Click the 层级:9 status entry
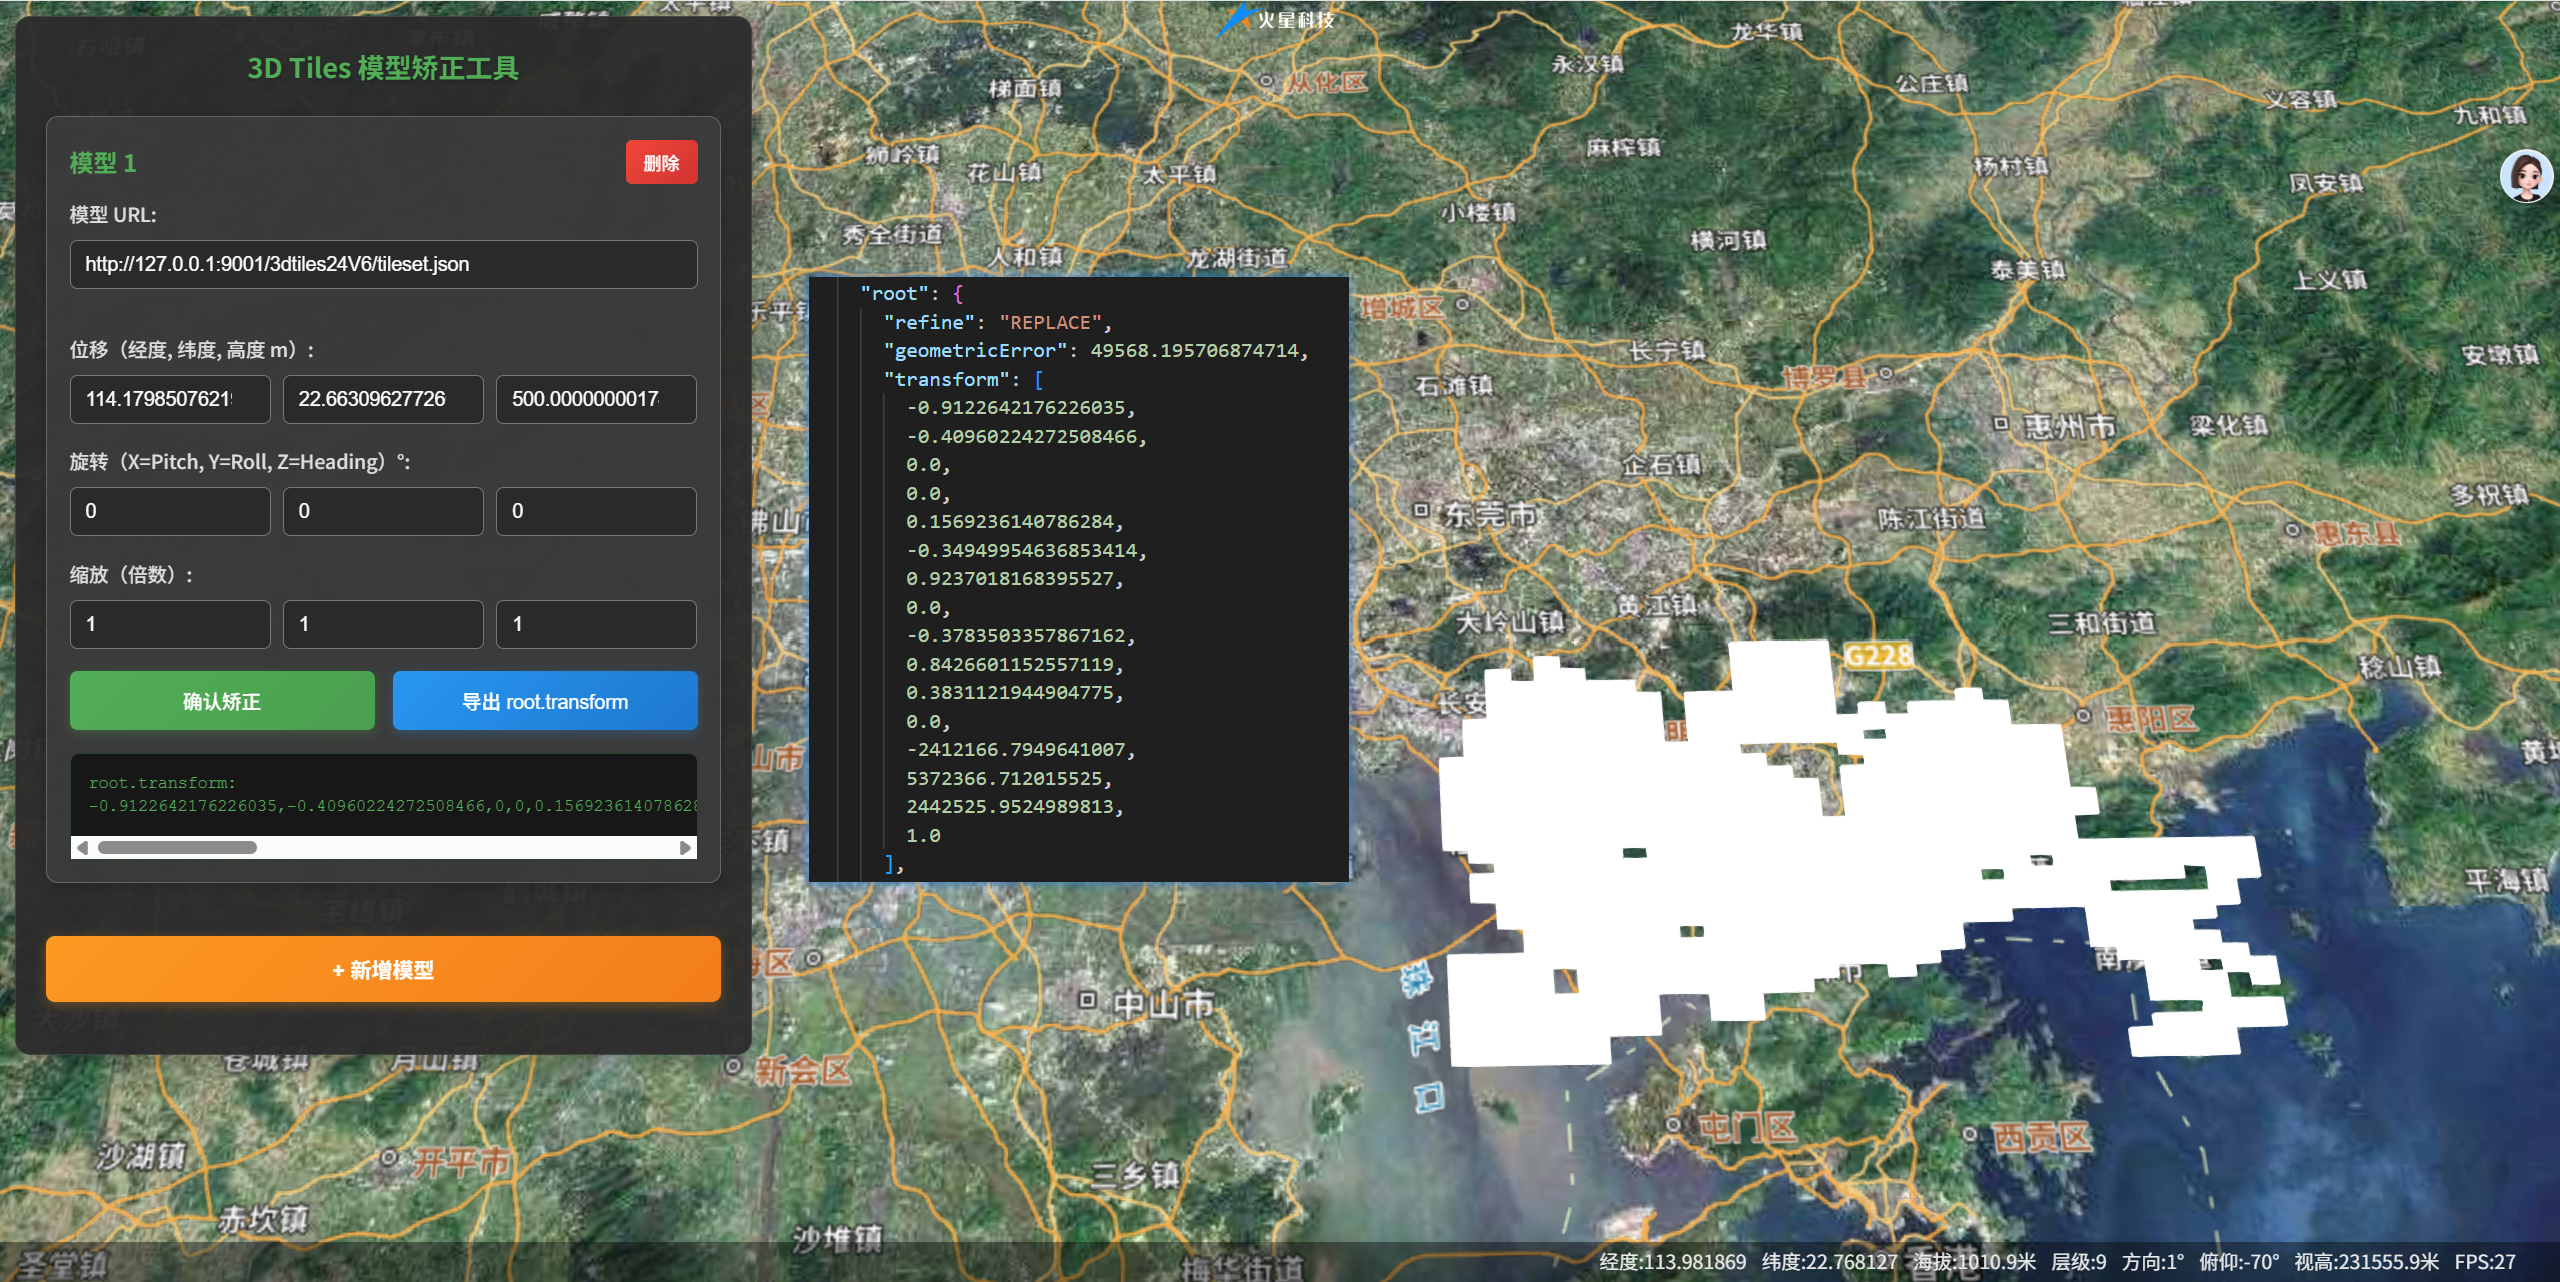Image resolution: width=2560 pixels, height=1282 pixels. pyautogui.click(x=2078, y=1262)
